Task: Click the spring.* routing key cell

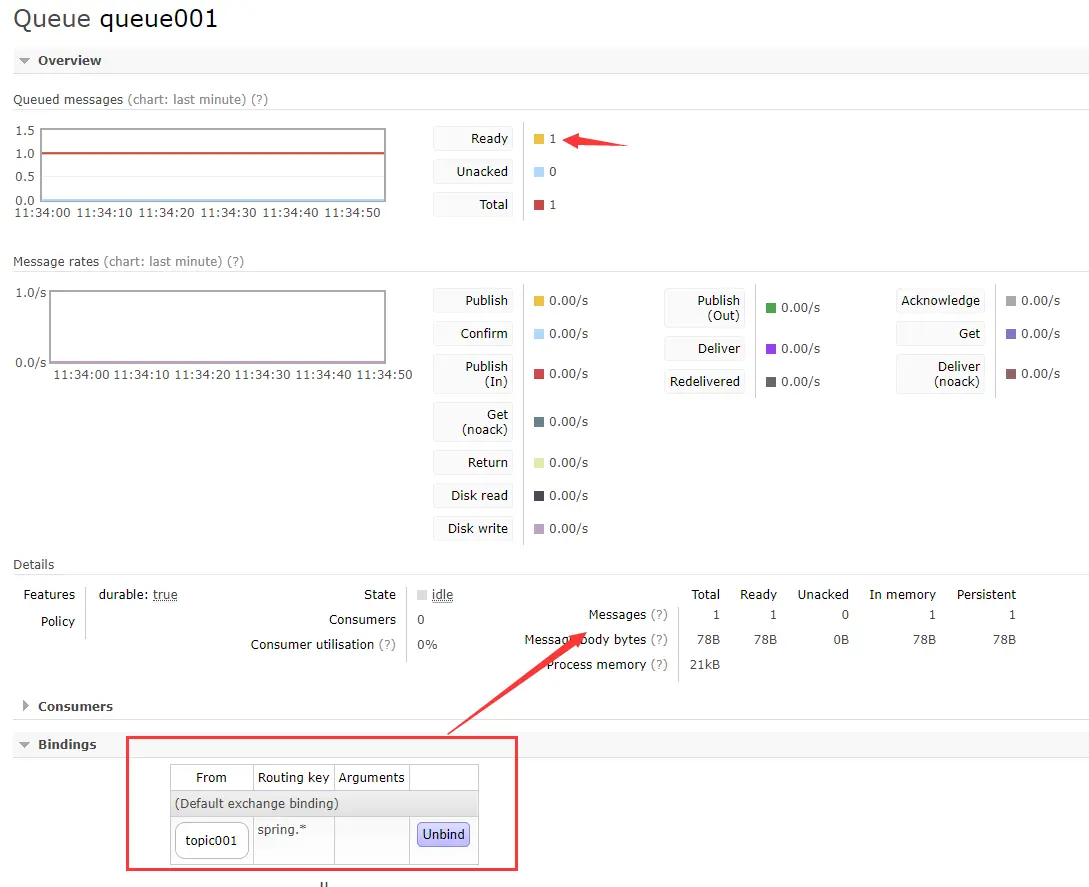Action: pyautogui.click(x=294, y=840)
